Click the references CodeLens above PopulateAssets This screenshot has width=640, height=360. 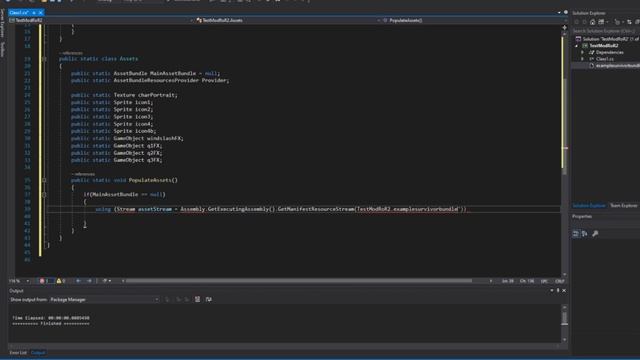click(83, 174)
